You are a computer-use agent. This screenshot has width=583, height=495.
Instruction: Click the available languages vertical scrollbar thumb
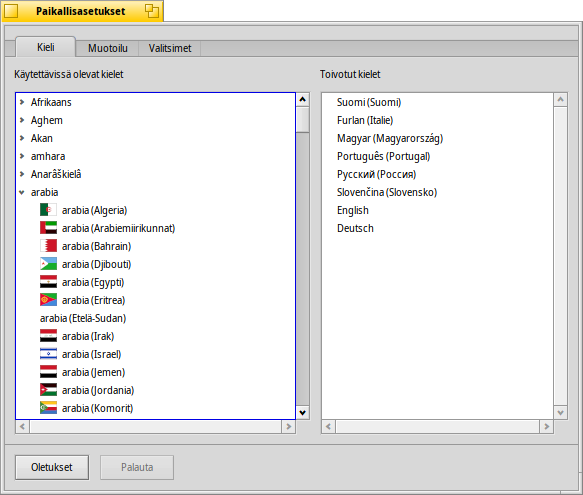coord(303,120)
